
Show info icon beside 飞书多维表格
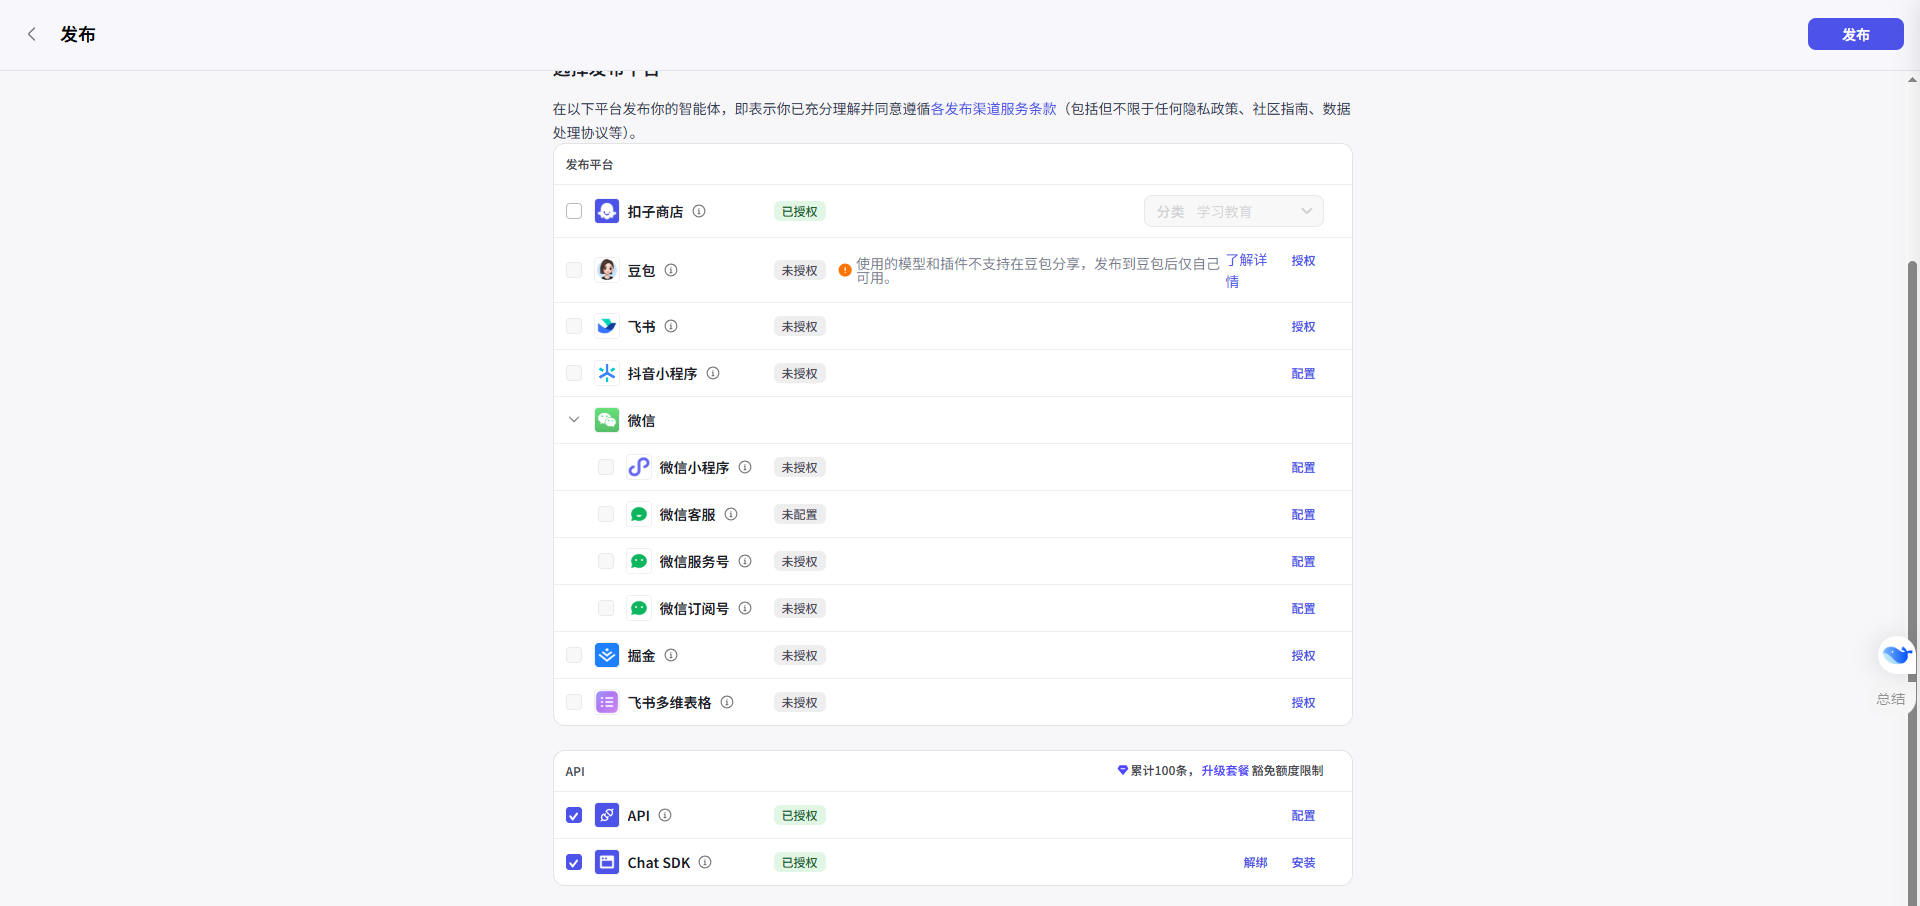(727, 702)
